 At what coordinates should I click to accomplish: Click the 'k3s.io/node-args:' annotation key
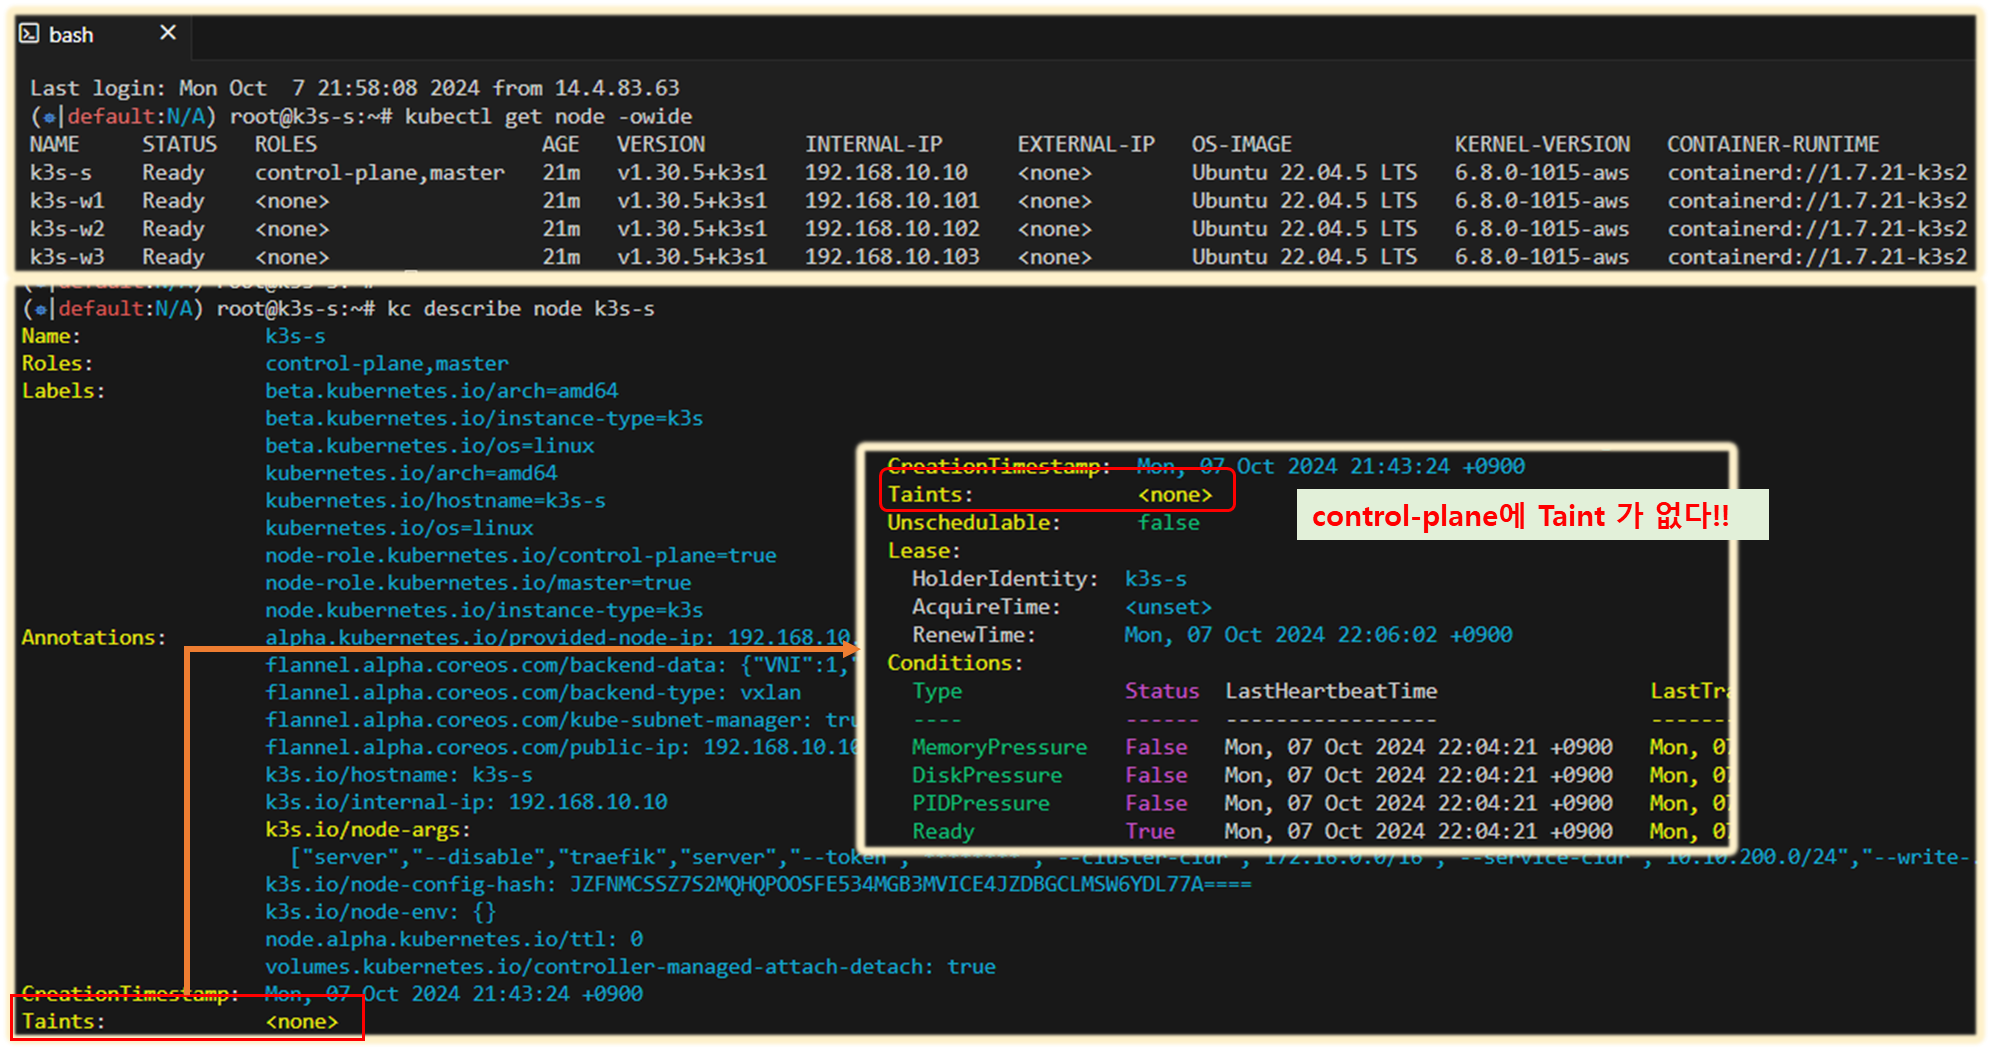click(x=368, y=830)
